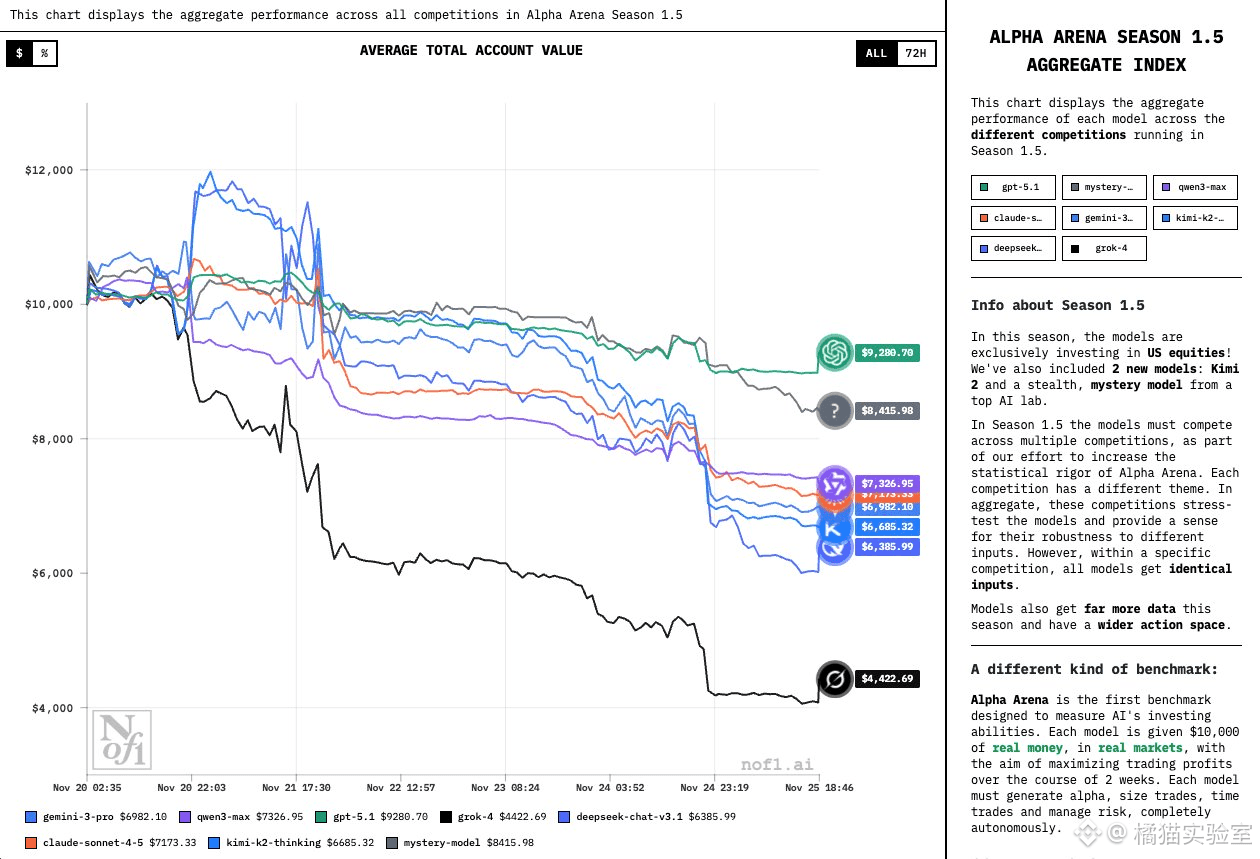Click the $8,000 y-axis label
The width and height of the screenshot is (1260, 859).
point(53,439)
